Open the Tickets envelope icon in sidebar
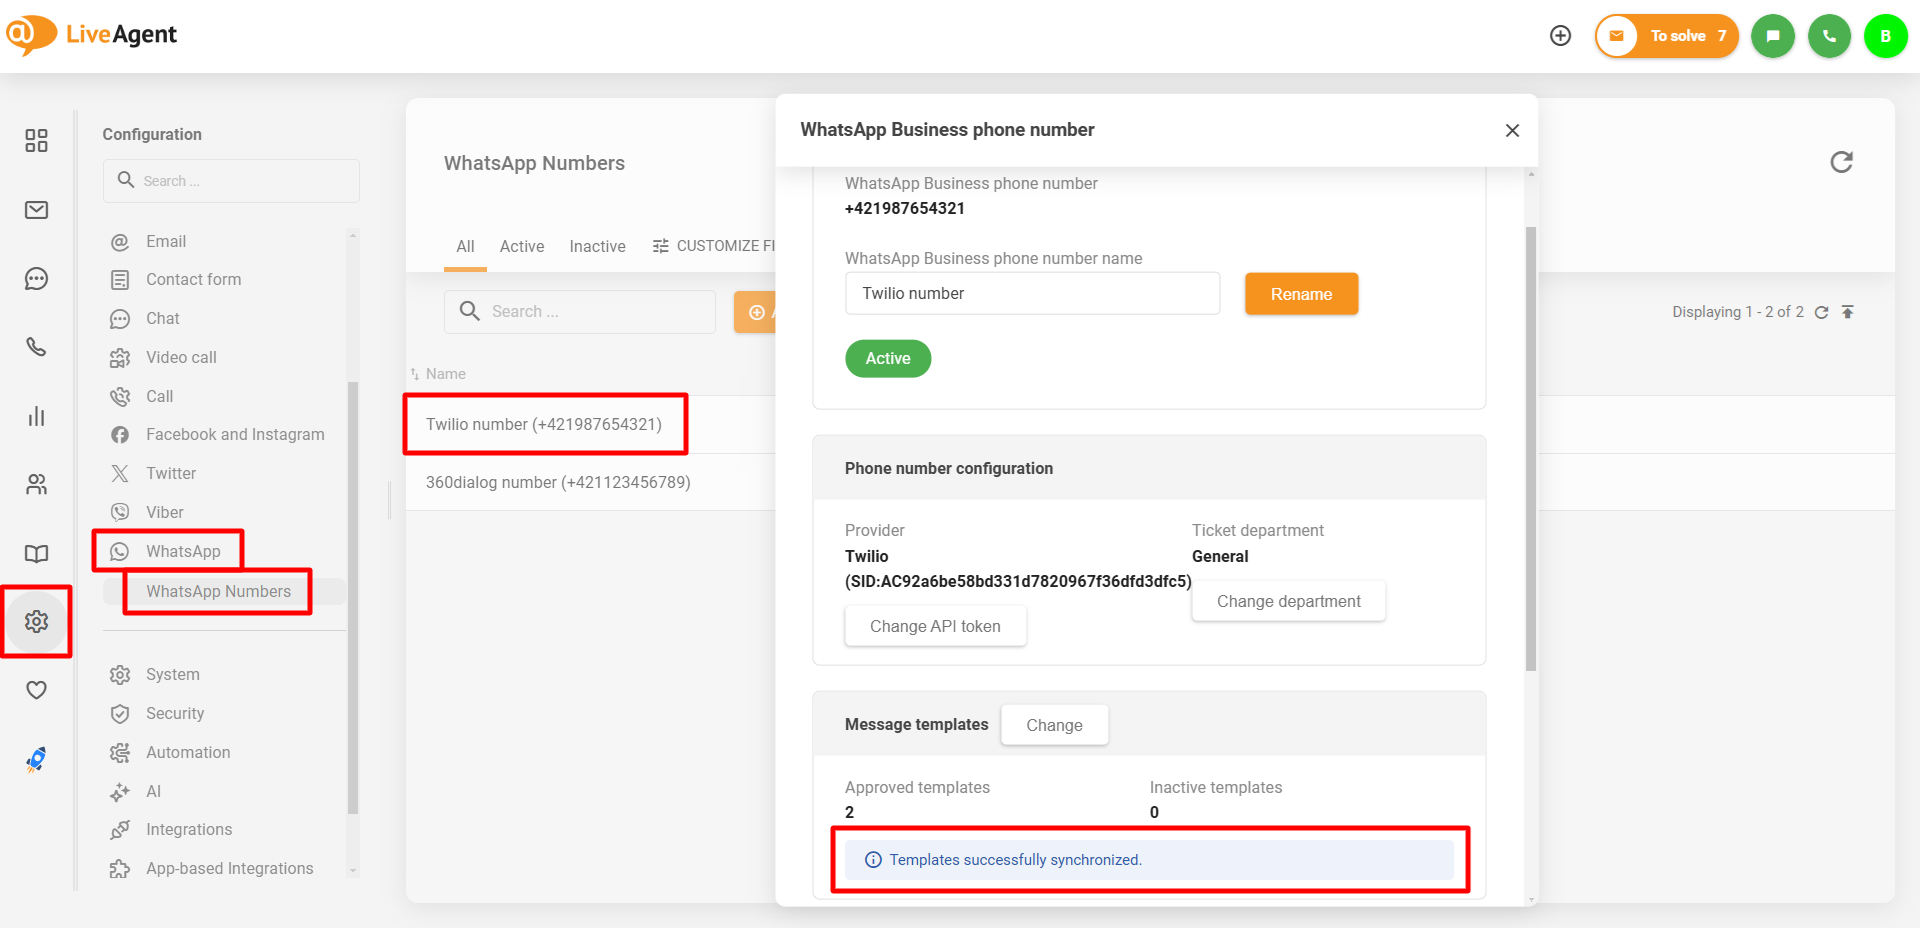Image resolution: width=1920 pixels, height=928 pixels. (37, 210)
